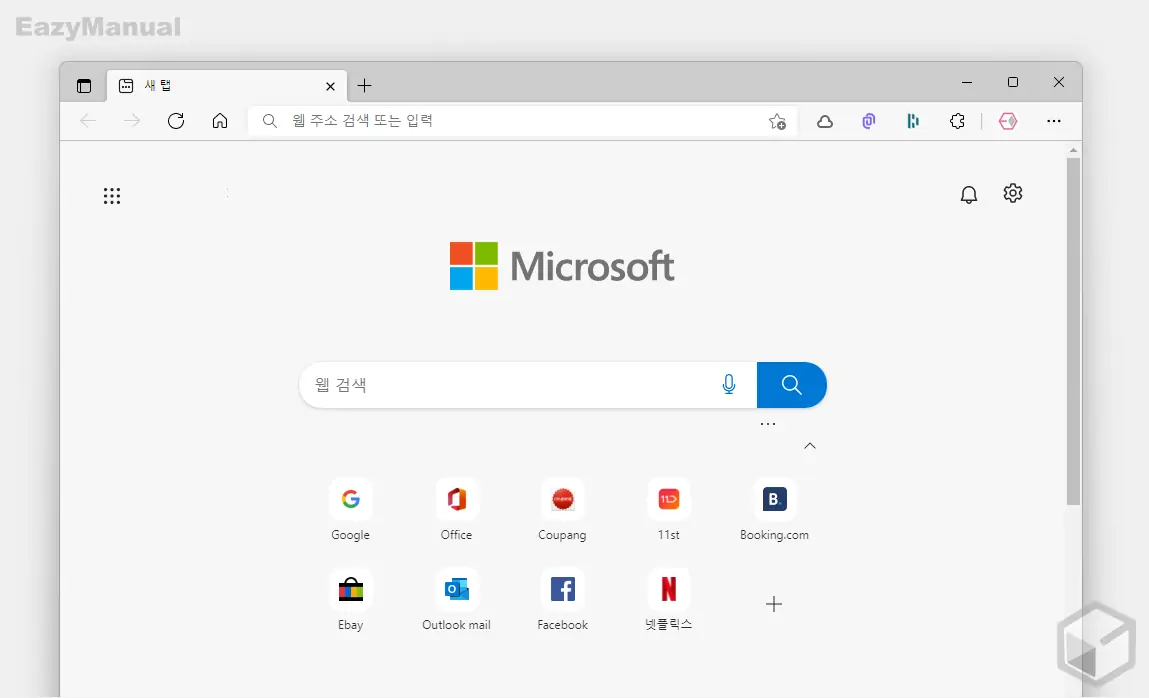This screenshot has width=1149, height=698.
Task: Reload the page with refresh icon
Action: [x=176, y=121]
